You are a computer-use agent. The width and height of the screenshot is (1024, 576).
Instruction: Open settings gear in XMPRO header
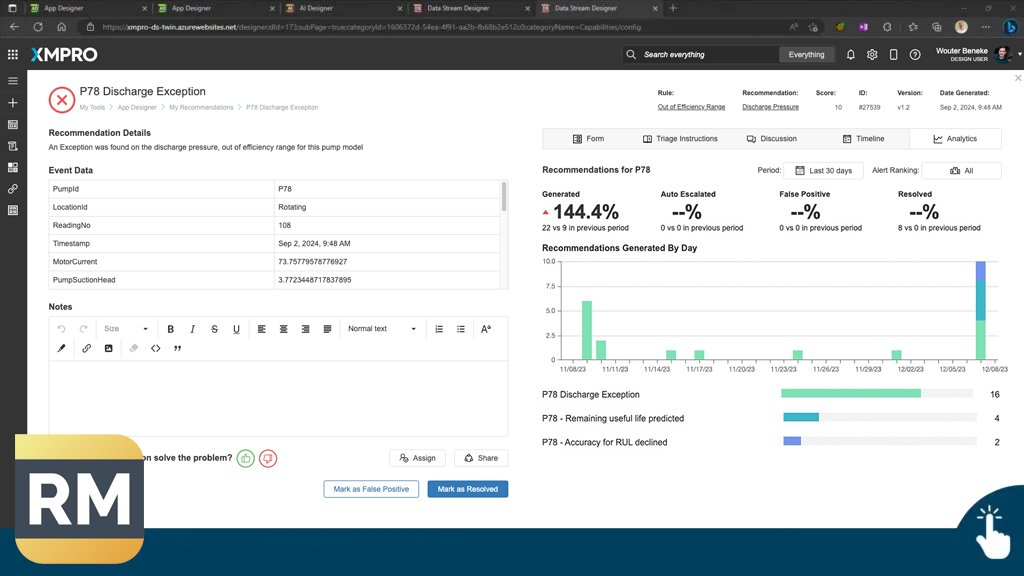coord(872,55)
